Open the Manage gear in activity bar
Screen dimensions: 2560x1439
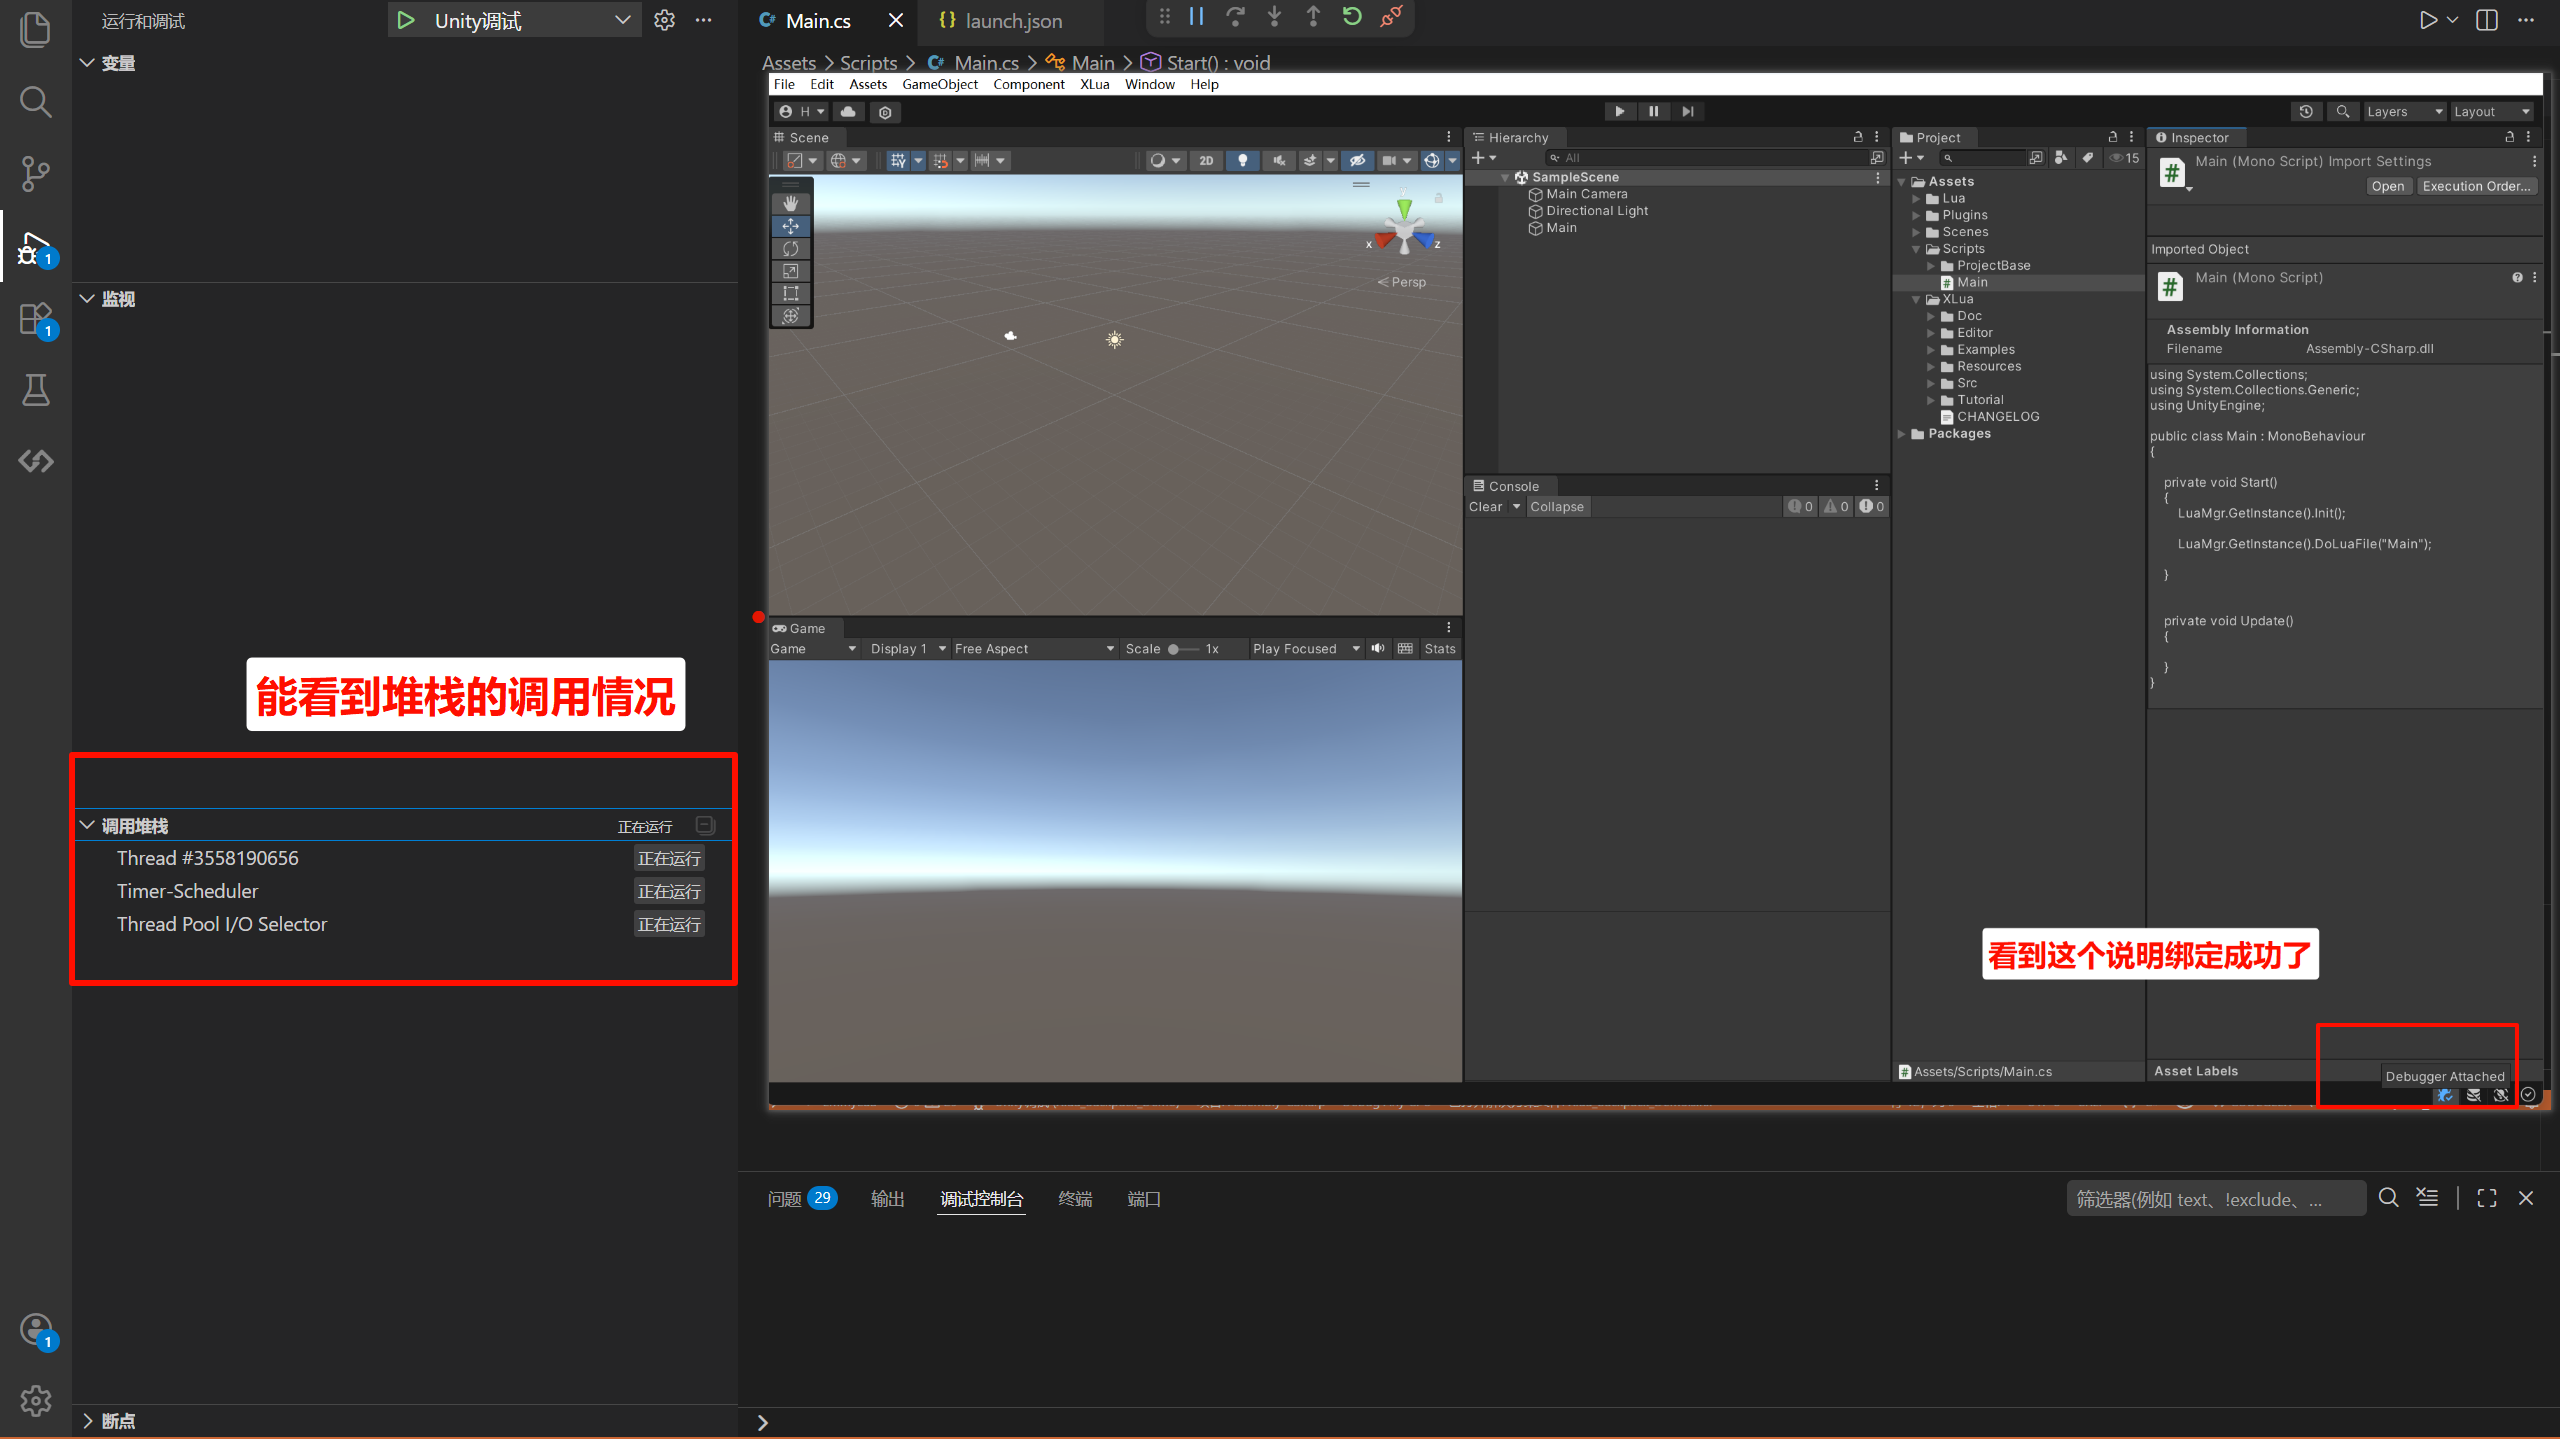pyautogui.click(x=35, y=1401)
